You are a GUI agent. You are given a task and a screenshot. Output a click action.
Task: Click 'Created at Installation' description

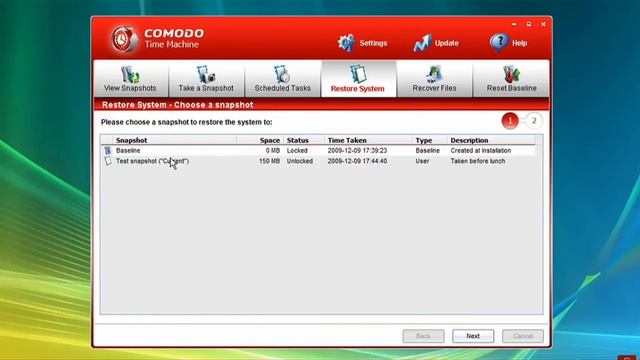tap(480, 151)
